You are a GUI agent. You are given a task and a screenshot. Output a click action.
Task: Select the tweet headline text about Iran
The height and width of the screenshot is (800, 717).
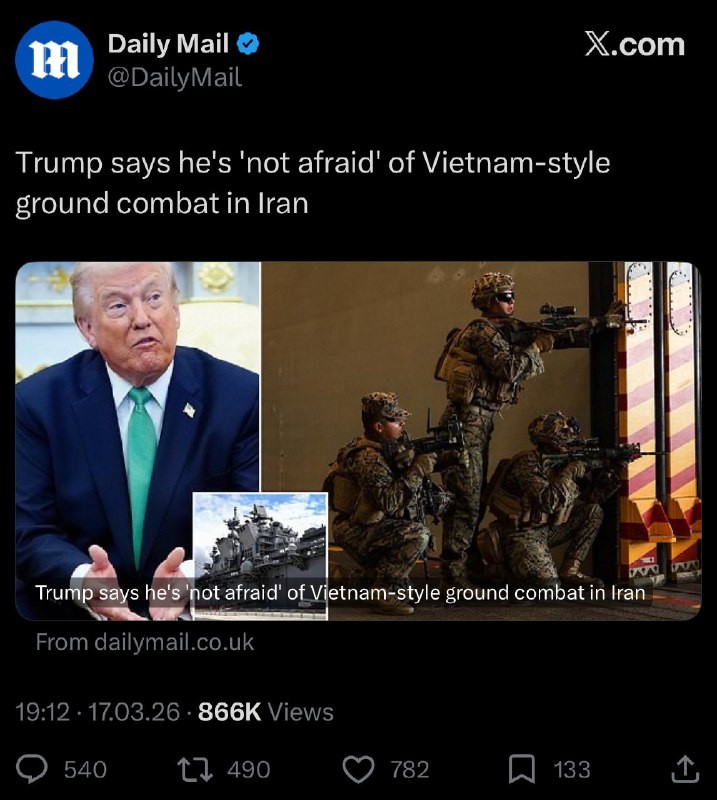313,183
